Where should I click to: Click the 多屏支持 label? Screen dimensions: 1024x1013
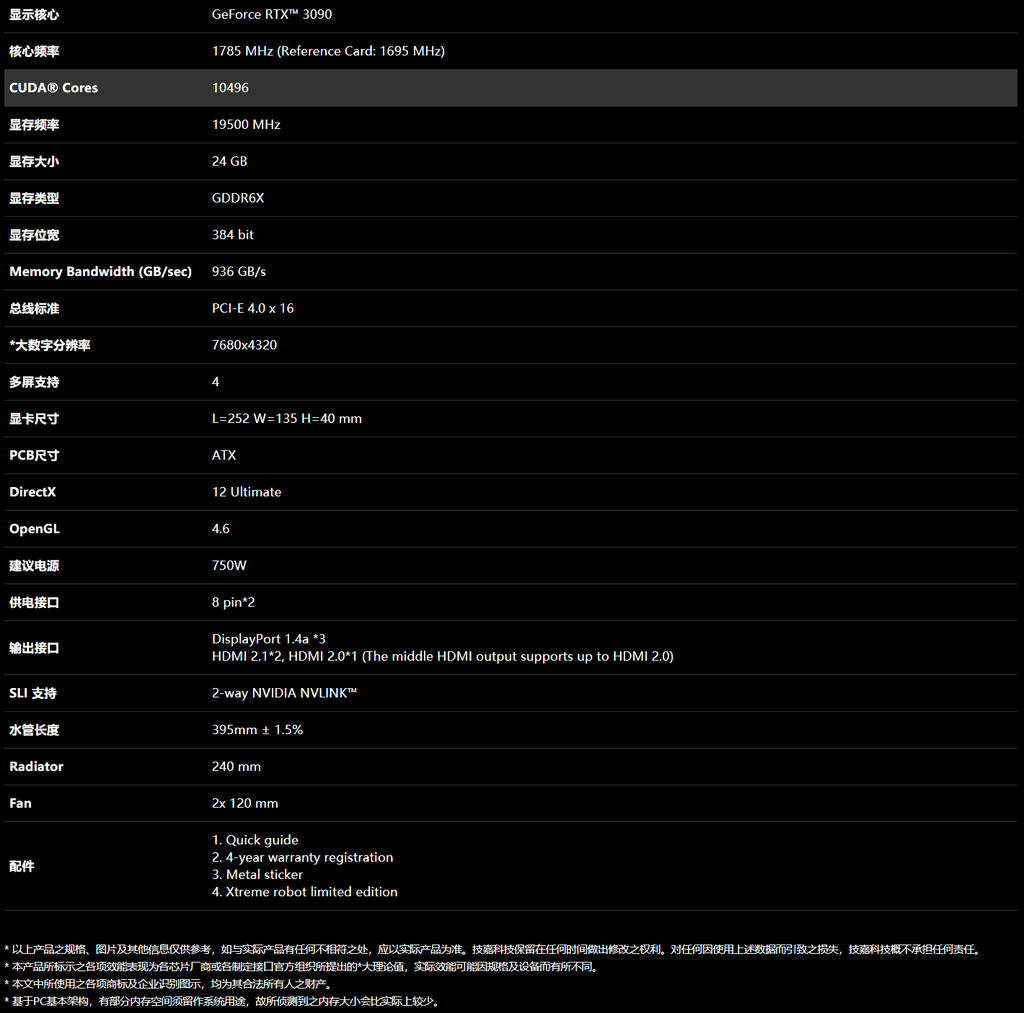(x=34, y=382)
